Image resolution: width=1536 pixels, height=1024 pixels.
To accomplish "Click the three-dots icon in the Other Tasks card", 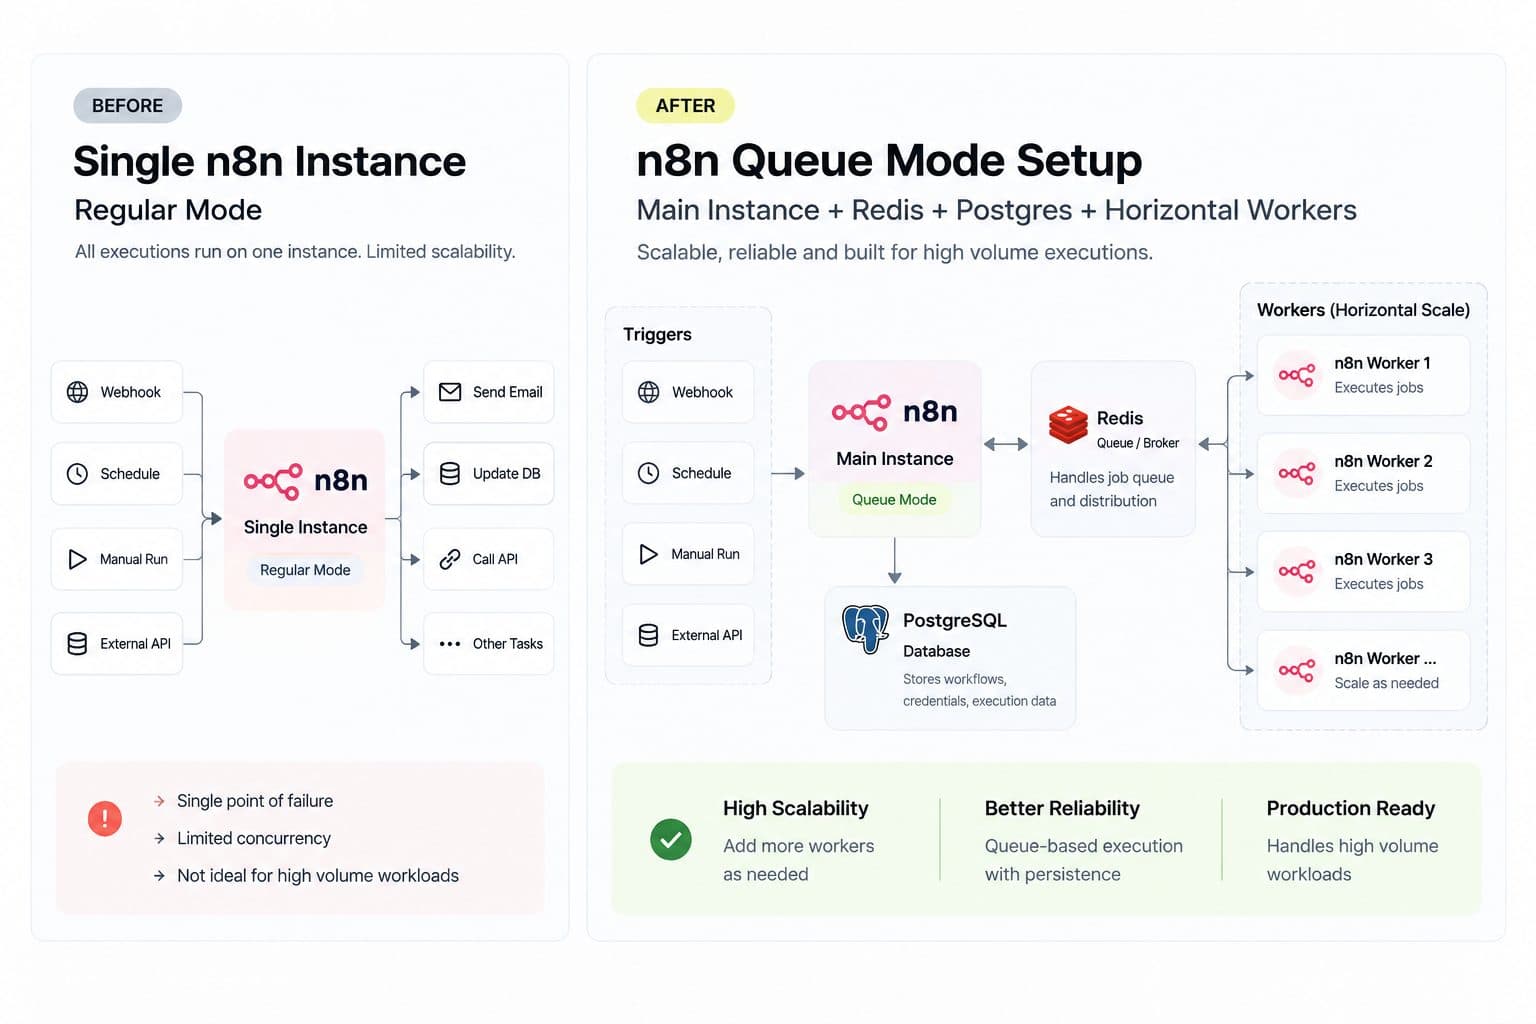I will [x=450, y=644].
